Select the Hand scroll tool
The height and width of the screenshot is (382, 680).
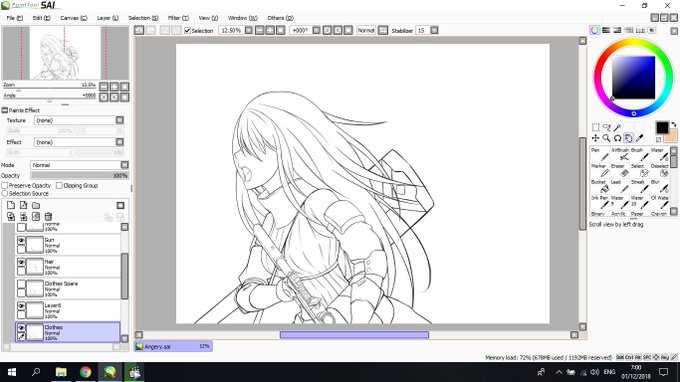tap(628, 138)
